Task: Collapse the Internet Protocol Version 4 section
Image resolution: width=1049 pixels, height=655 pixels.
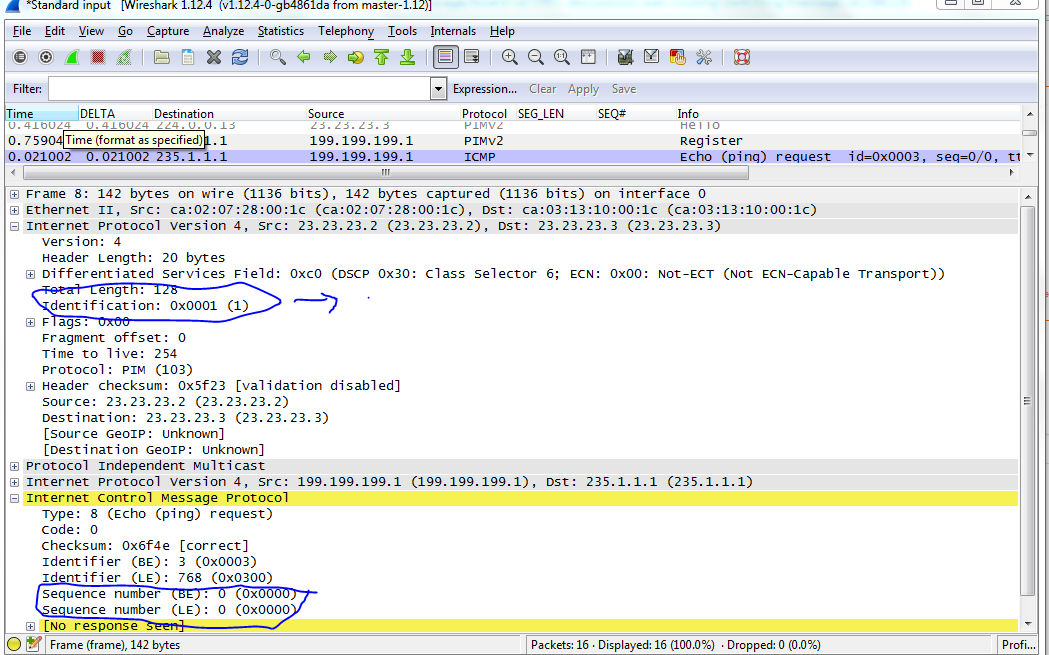Action: point(13,225)
